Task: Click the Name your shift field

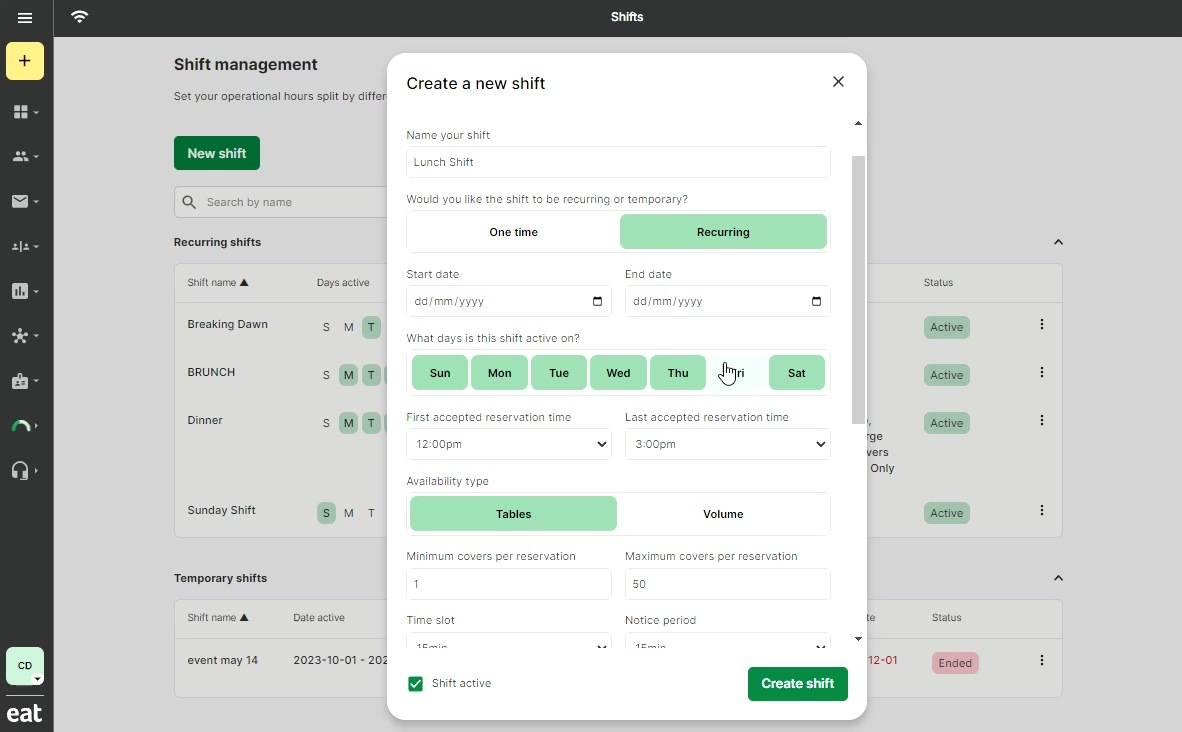Action: point(618,162)
